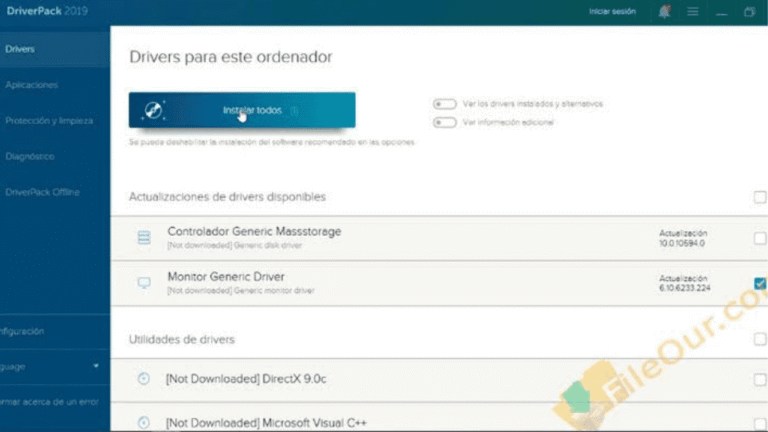Check the Actualizaciones de drivers disponibles checkbox

point(760,197)
